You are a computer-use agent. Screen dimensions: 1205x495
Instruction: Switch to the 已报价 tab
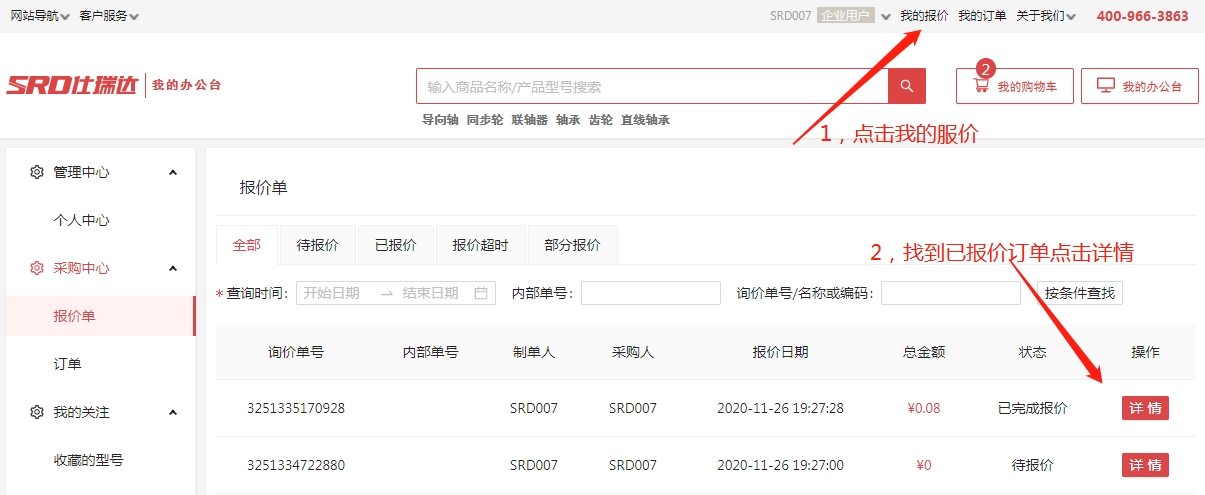395,245
